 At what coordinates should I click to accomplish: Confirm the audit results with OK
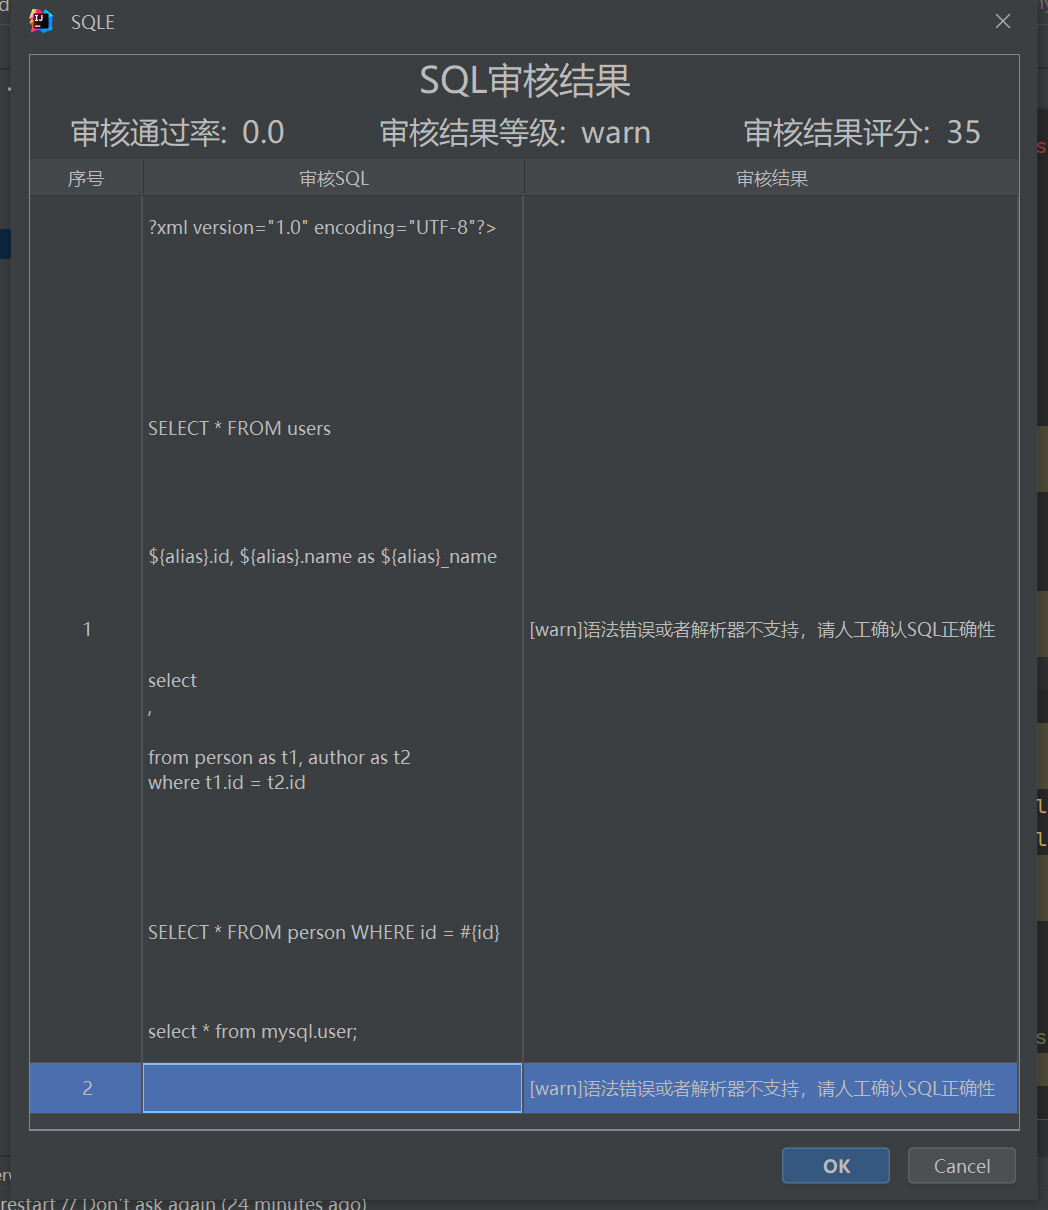(x=835, y=1165)
